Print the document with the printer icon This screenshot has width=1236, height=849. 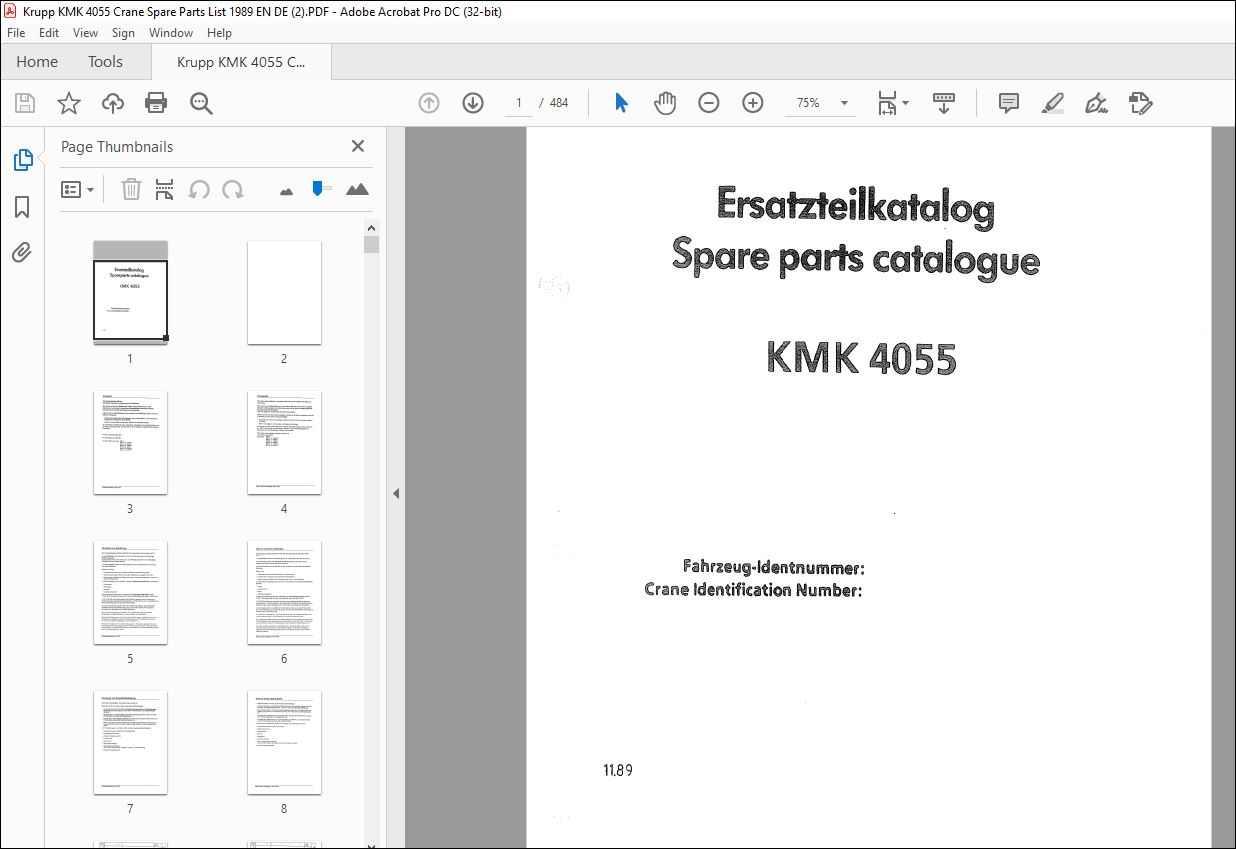(156, 103)
